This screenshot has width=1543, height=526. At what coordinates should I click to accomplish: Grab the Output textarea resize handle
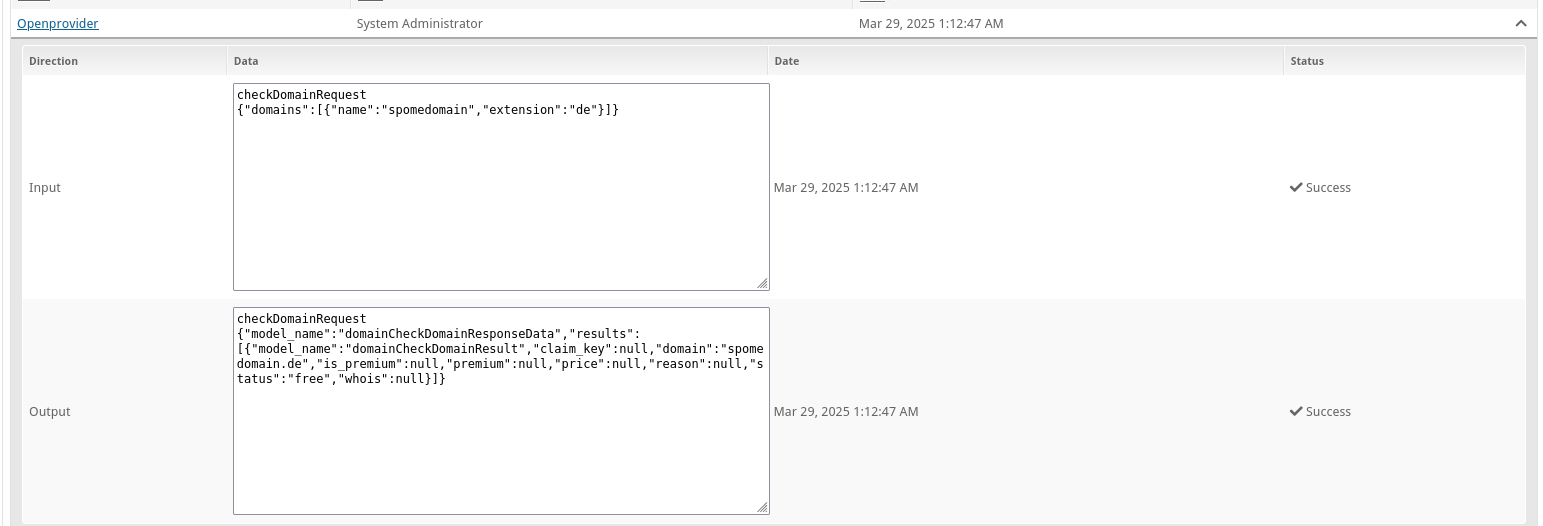(763, 508)
